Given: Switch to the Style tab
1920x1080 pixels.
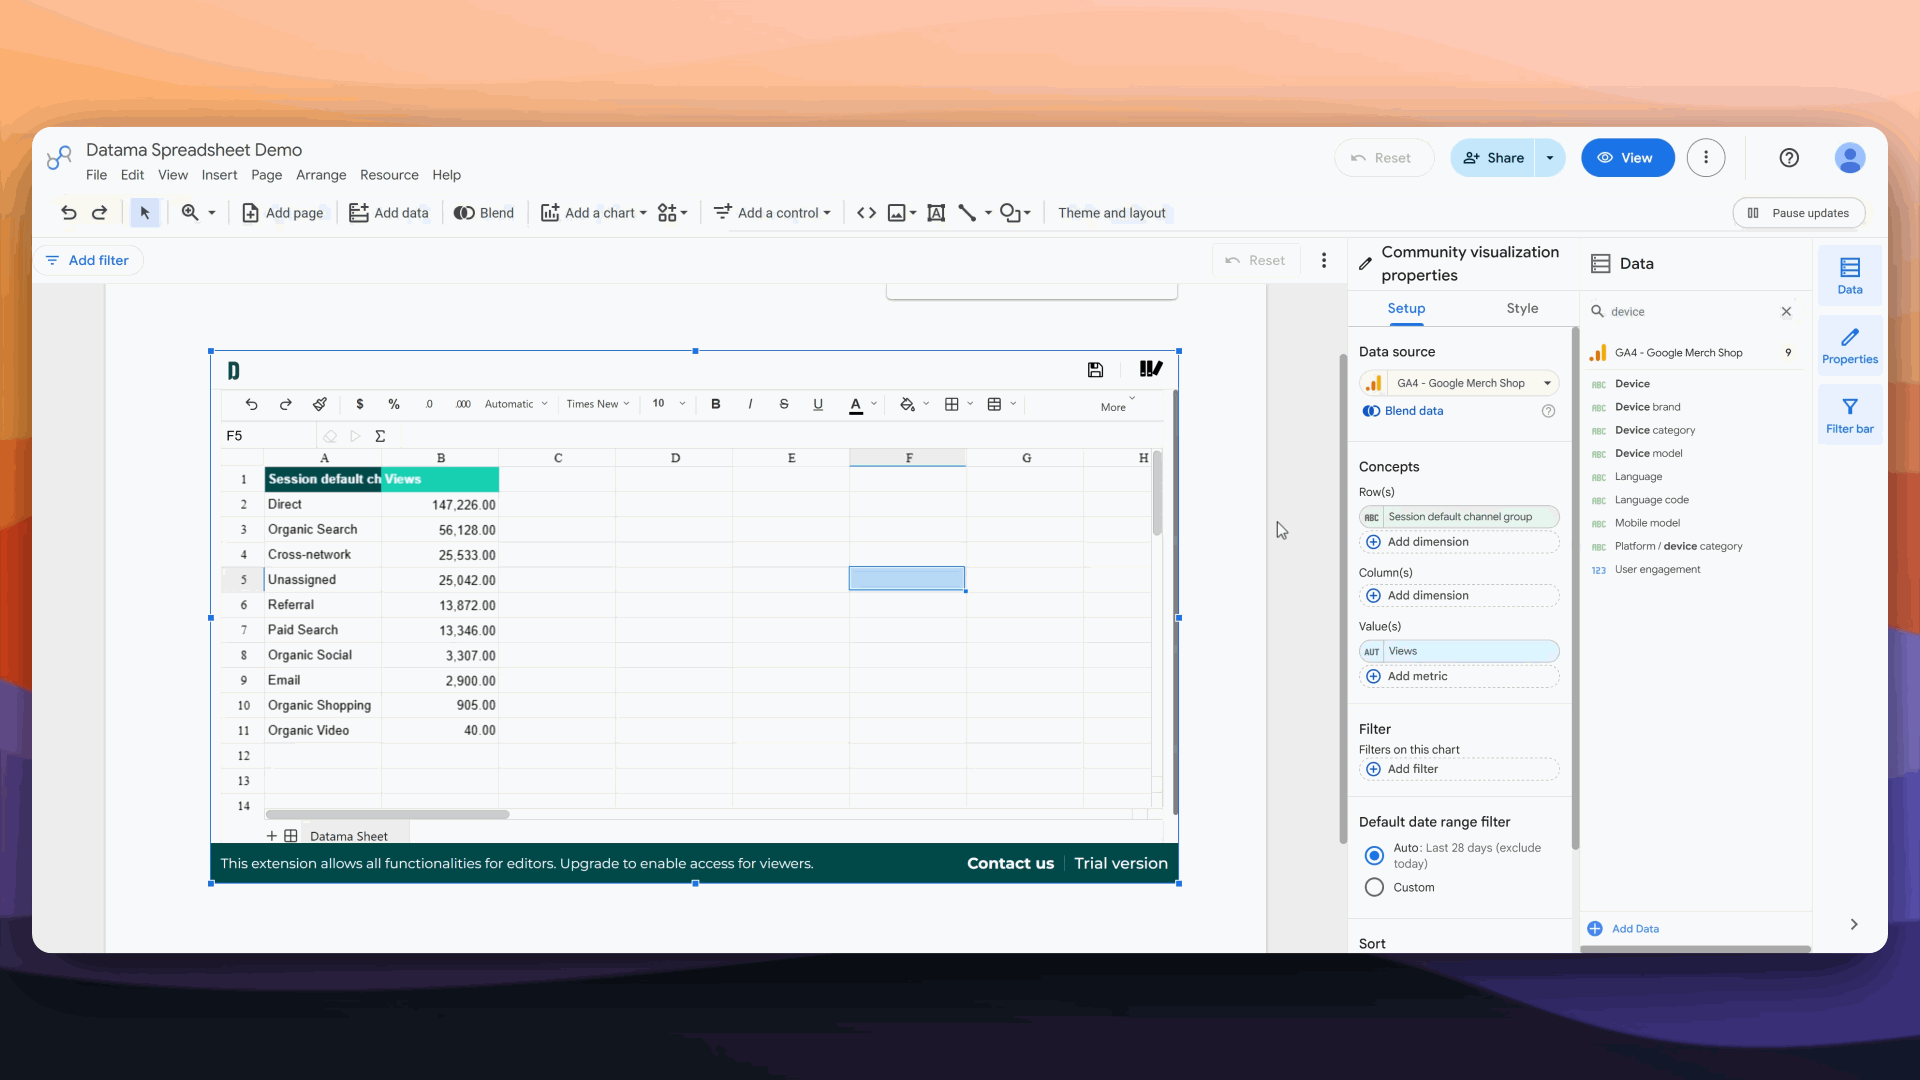Looking at the screenshot, I should (1522, 309).
